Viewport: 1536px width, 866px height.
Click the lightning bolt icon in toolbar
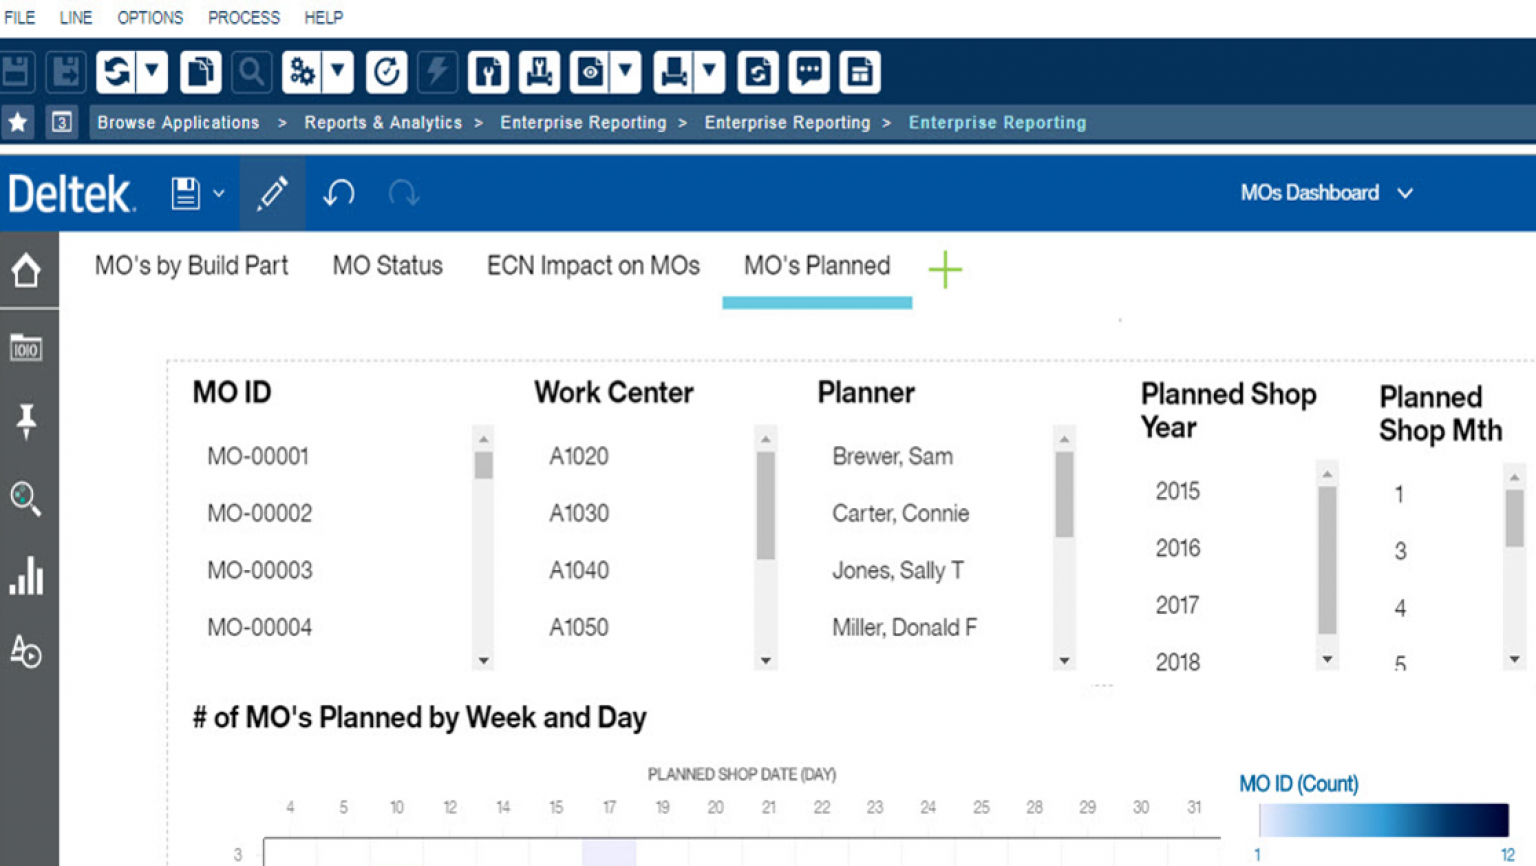437,71
